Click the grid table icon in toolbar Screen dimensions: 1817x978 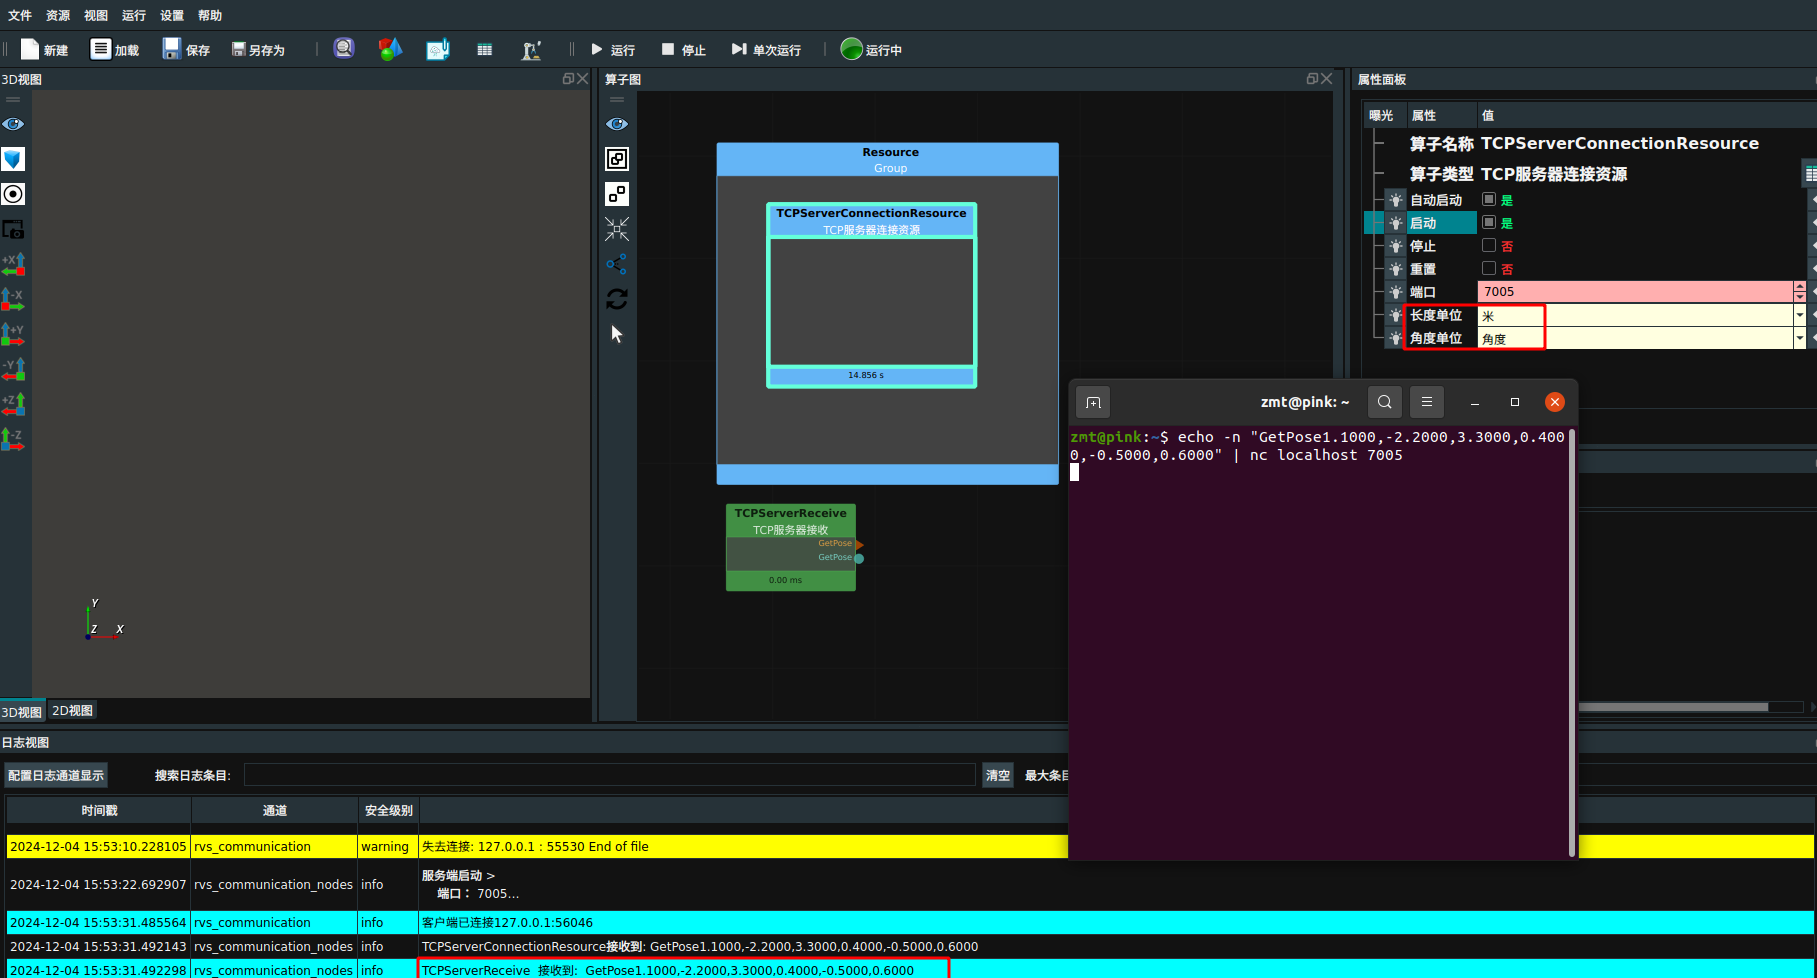[485, 50]
